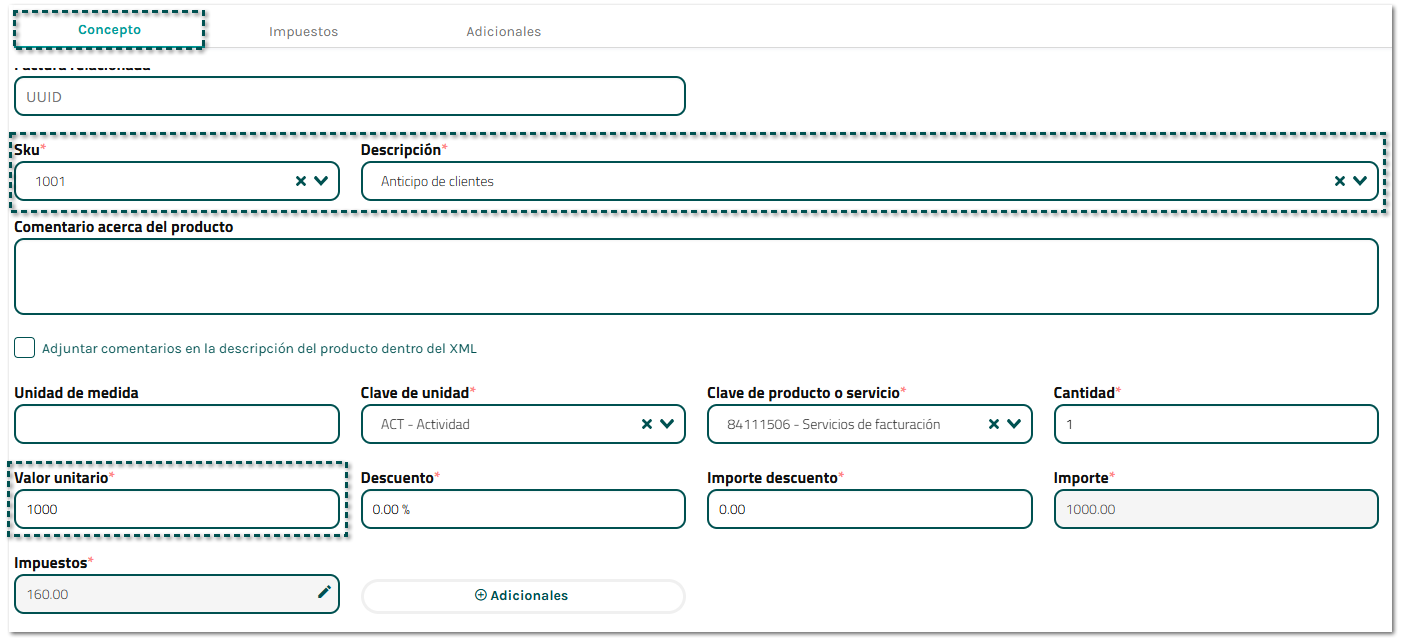Click the Valor unitario field

(x=177, y=509)
